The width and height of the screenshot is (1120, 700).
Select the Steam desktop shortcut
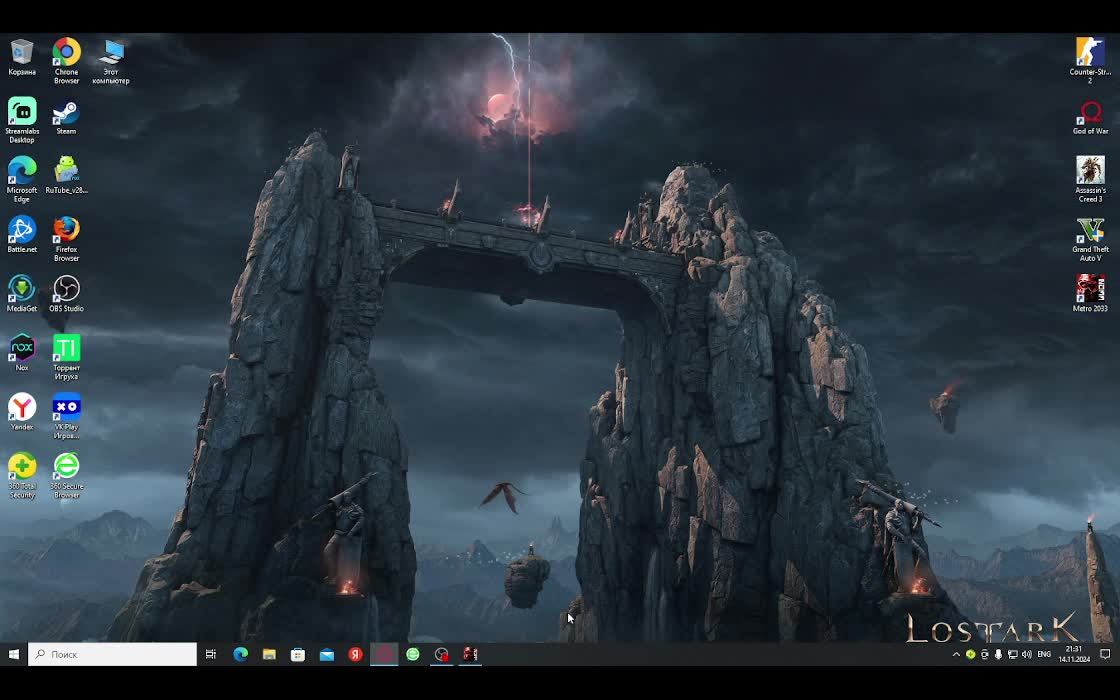(x=66, y=117)
